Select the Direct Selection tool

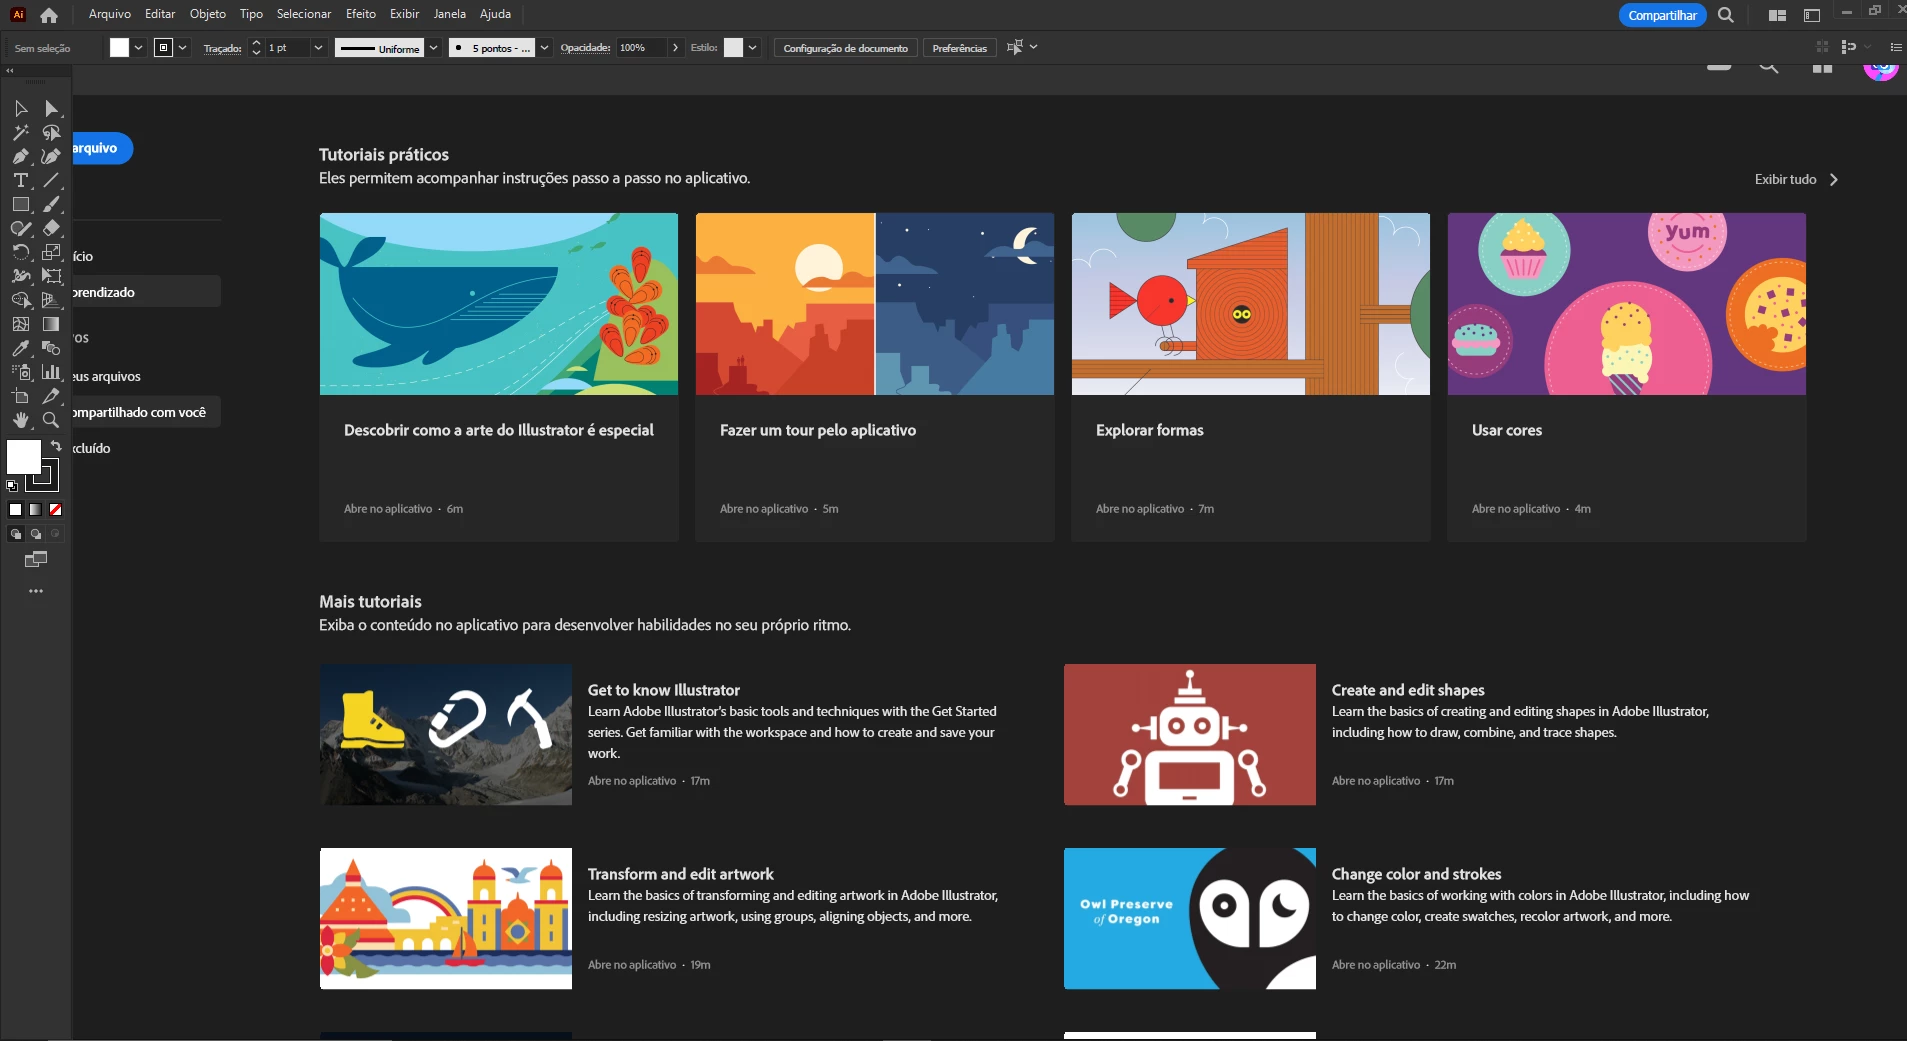coord(51,108)
